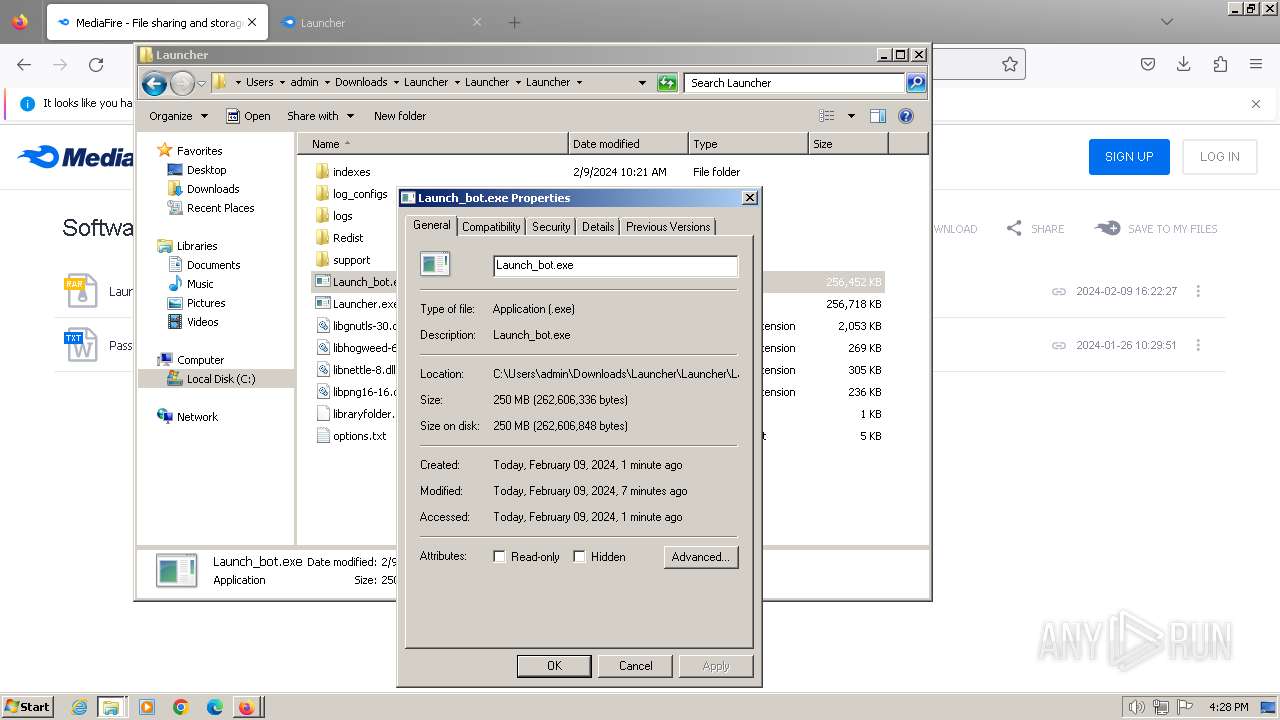
Task: Switch to the Compatibility tab
Action: (491, 227)
